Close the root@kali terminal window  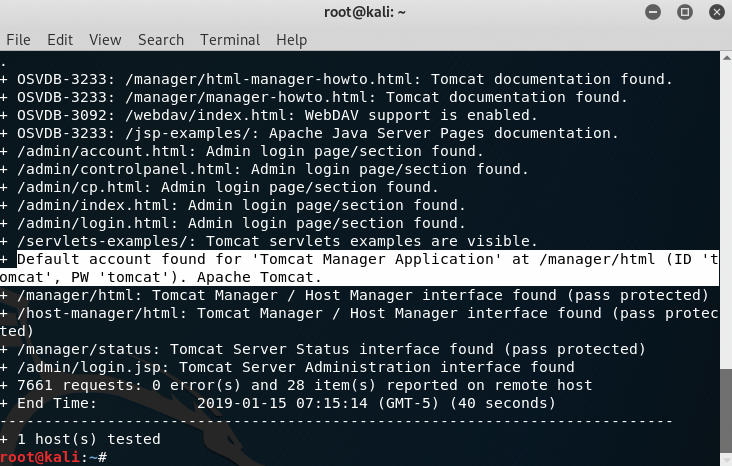pyautogui.click(x=717, y=12)
